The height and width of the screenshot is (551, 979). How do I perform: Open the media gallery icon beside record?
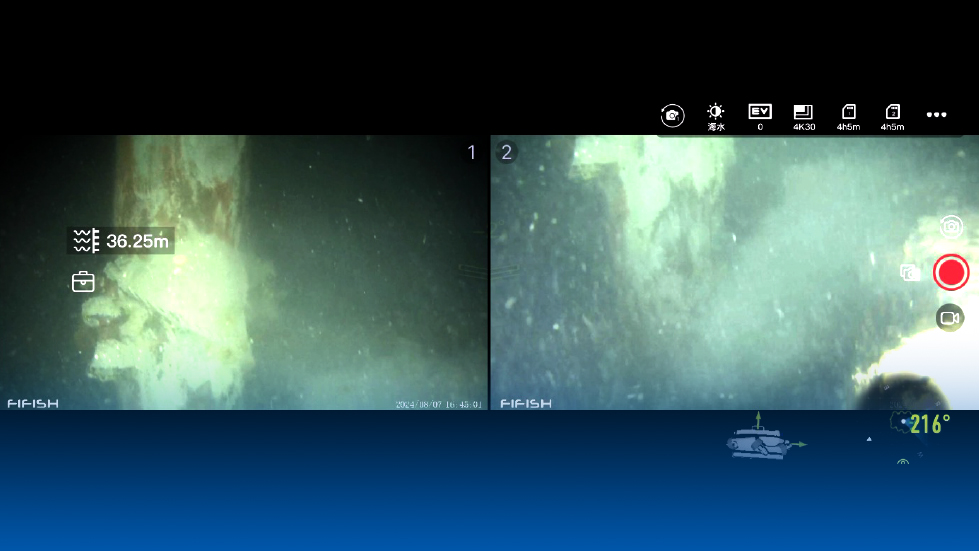coord(910,273)
